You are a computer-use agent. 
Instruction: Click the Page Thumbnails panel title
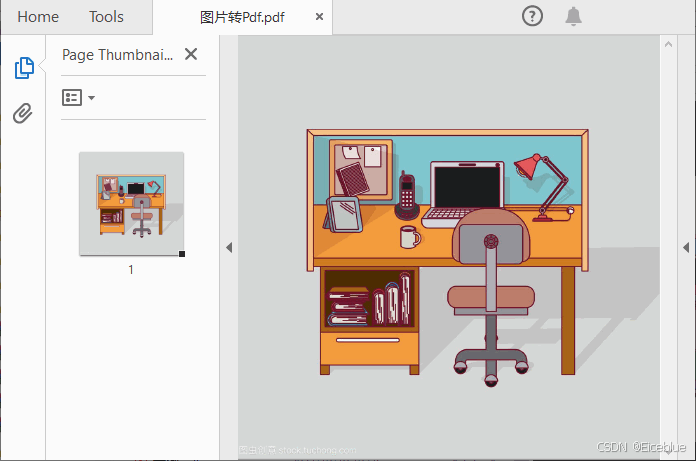117,55
